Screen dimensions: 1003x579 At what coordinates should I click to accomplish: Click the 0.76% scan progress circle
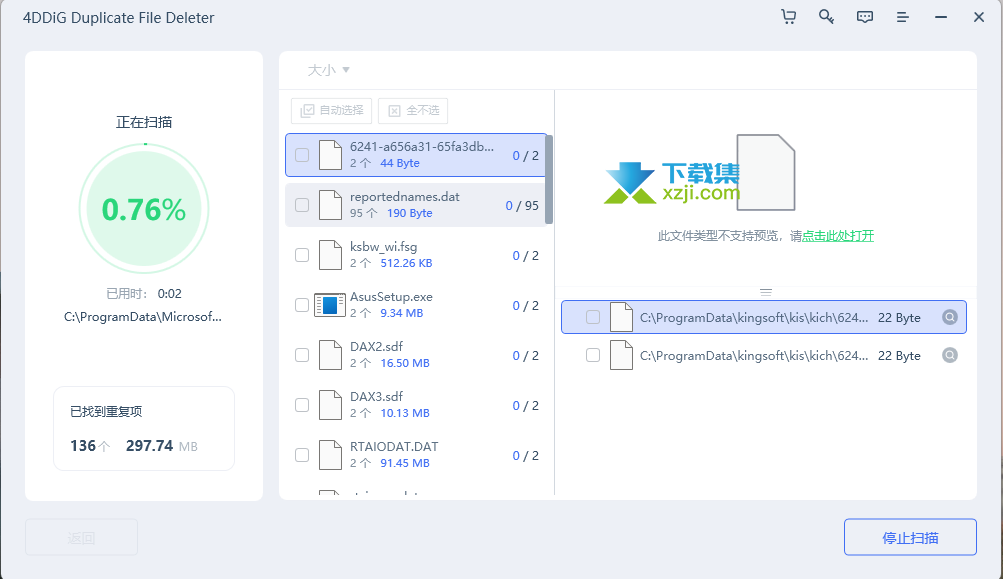click(144, 209)
